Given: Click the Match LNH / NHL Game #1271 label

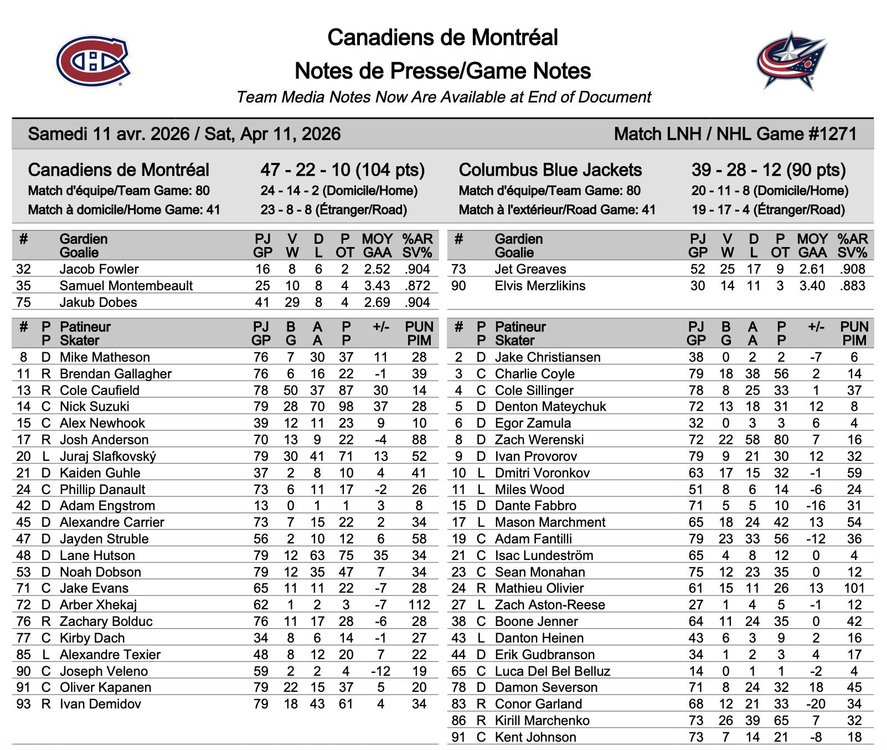Looking at the screenshot, I should [735, 134].
